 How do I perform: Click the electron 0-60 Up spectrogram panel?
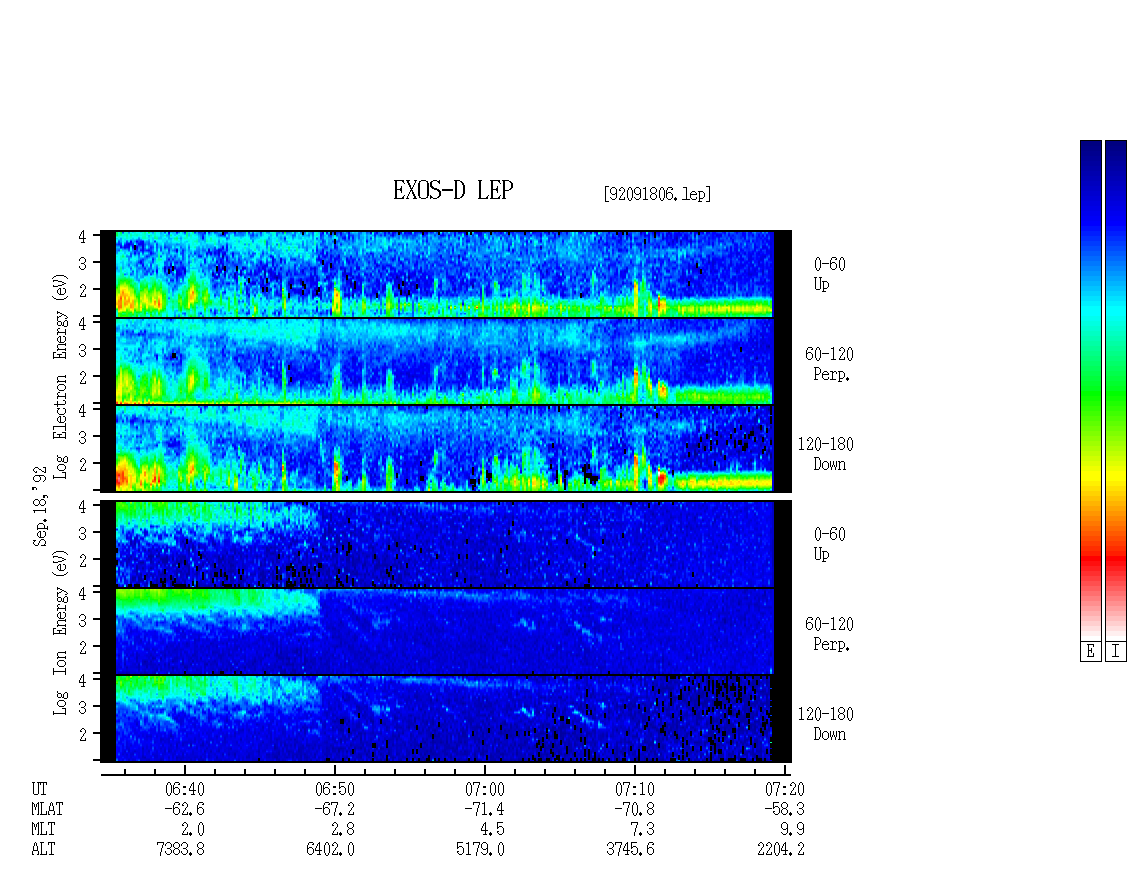(x=444, y=274)
